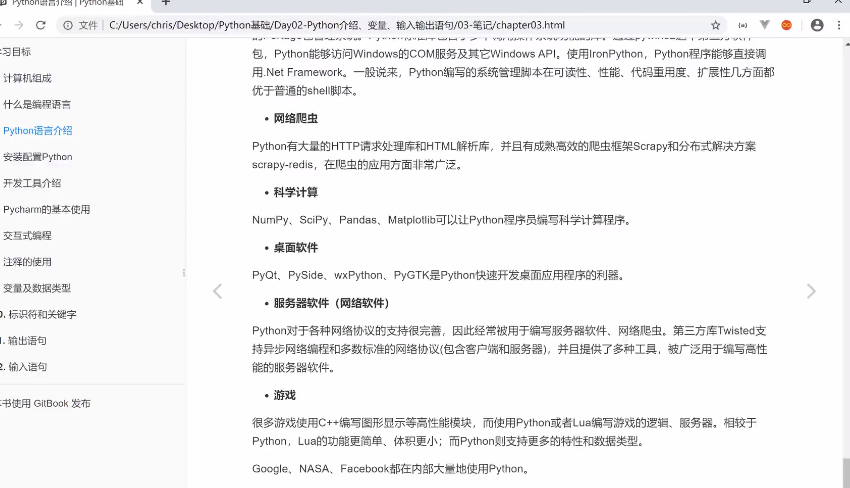This screenshot has height=488, width=850.
Task: Click the small extension icon beside the star
Action: tap(743, 25)
